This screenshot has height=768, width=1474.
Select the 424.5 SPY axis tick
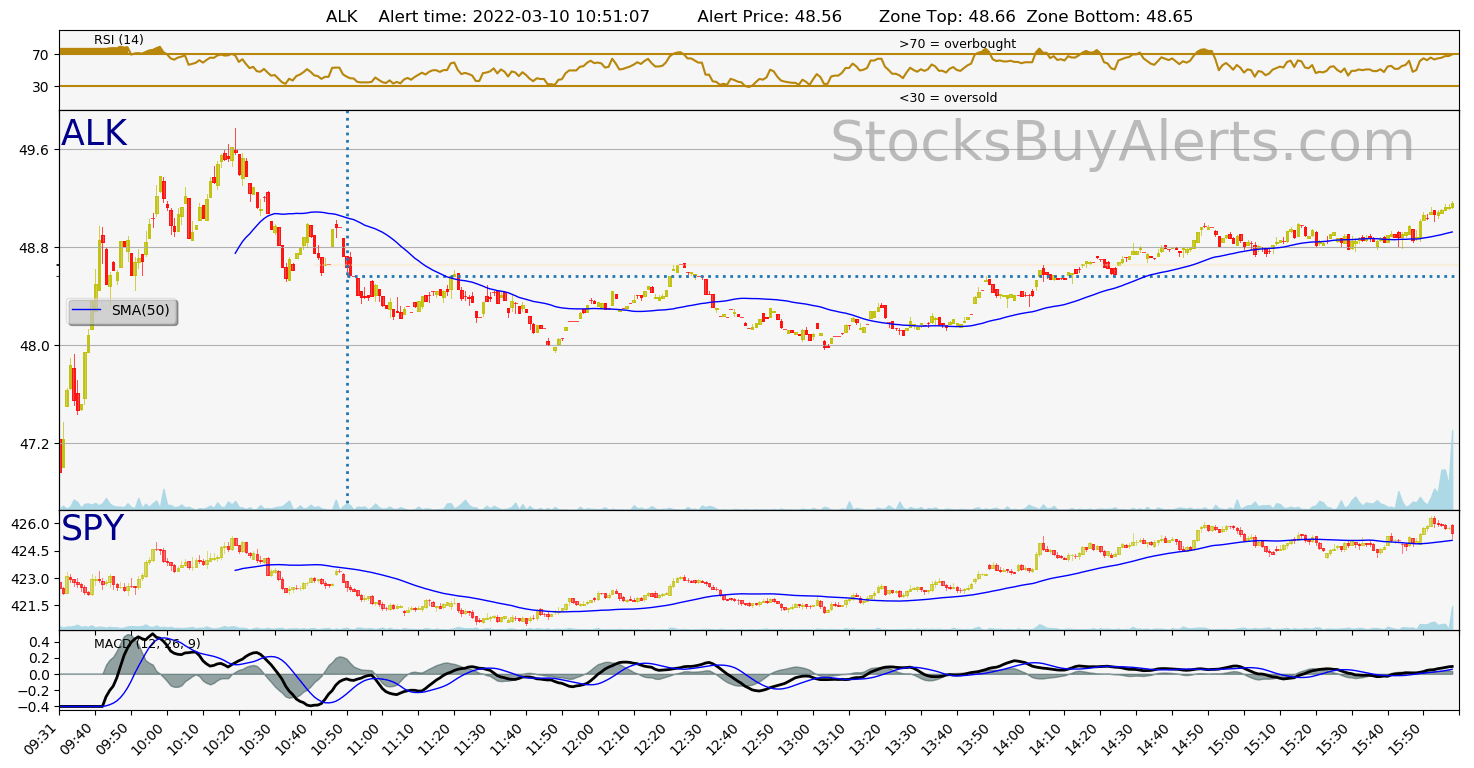pyautogui.click(x=28, y=551)
